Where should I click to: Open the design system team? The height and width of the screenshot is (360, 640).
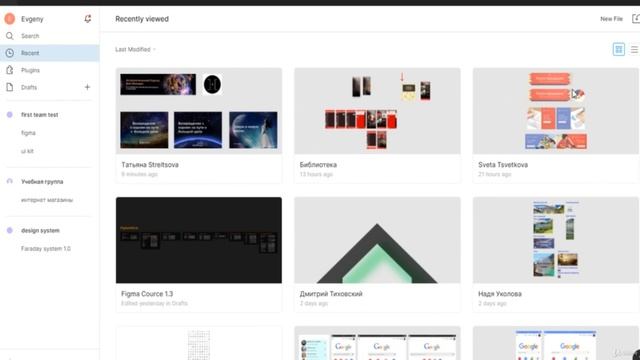pos(40,231)
